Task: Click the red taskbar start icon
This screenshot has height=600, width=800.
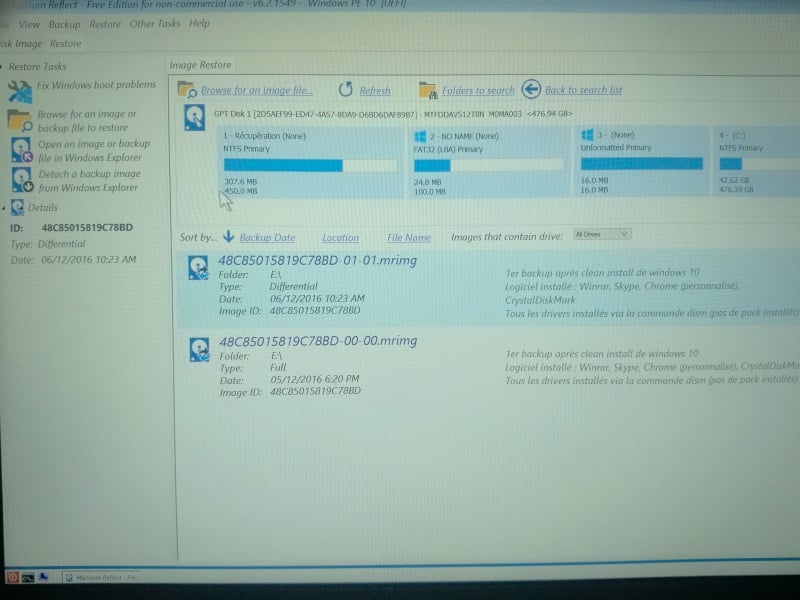Action: [13, 577]
